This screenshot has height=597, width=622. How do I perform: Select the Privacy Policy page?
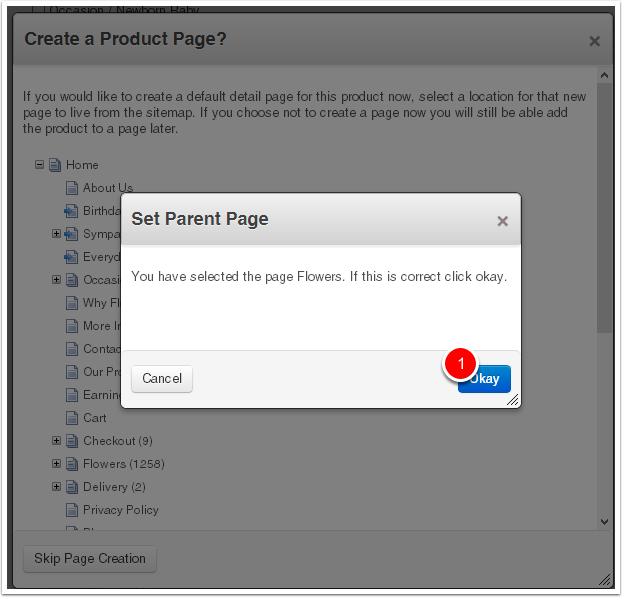pos(121,510)
